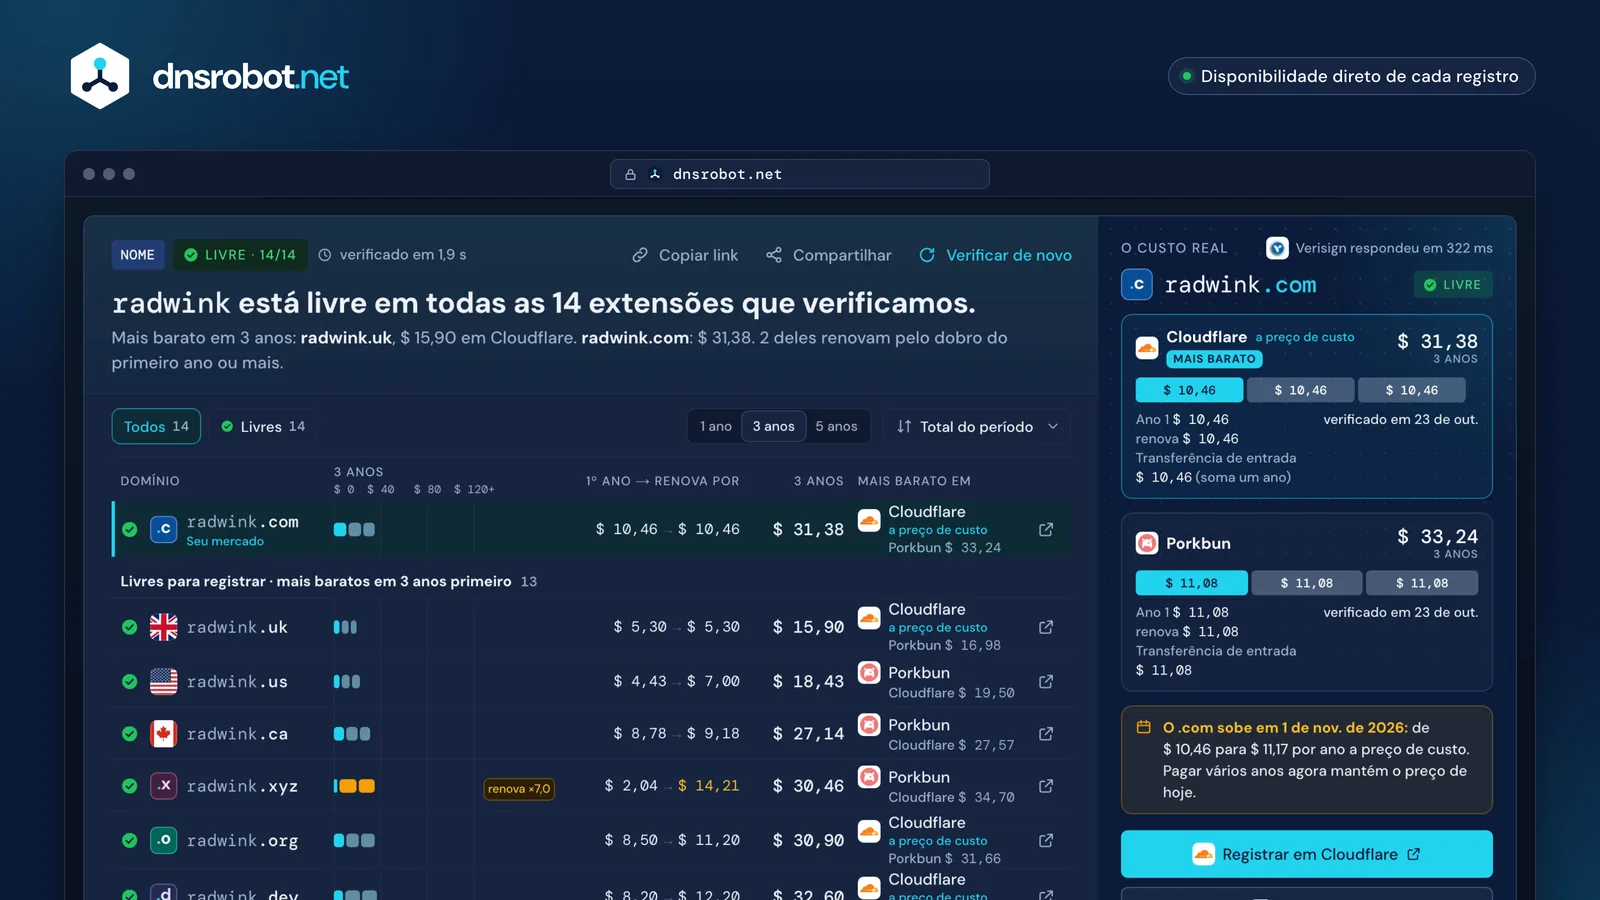
Task: Switch period to 5 anos
Action: [836, 426]
